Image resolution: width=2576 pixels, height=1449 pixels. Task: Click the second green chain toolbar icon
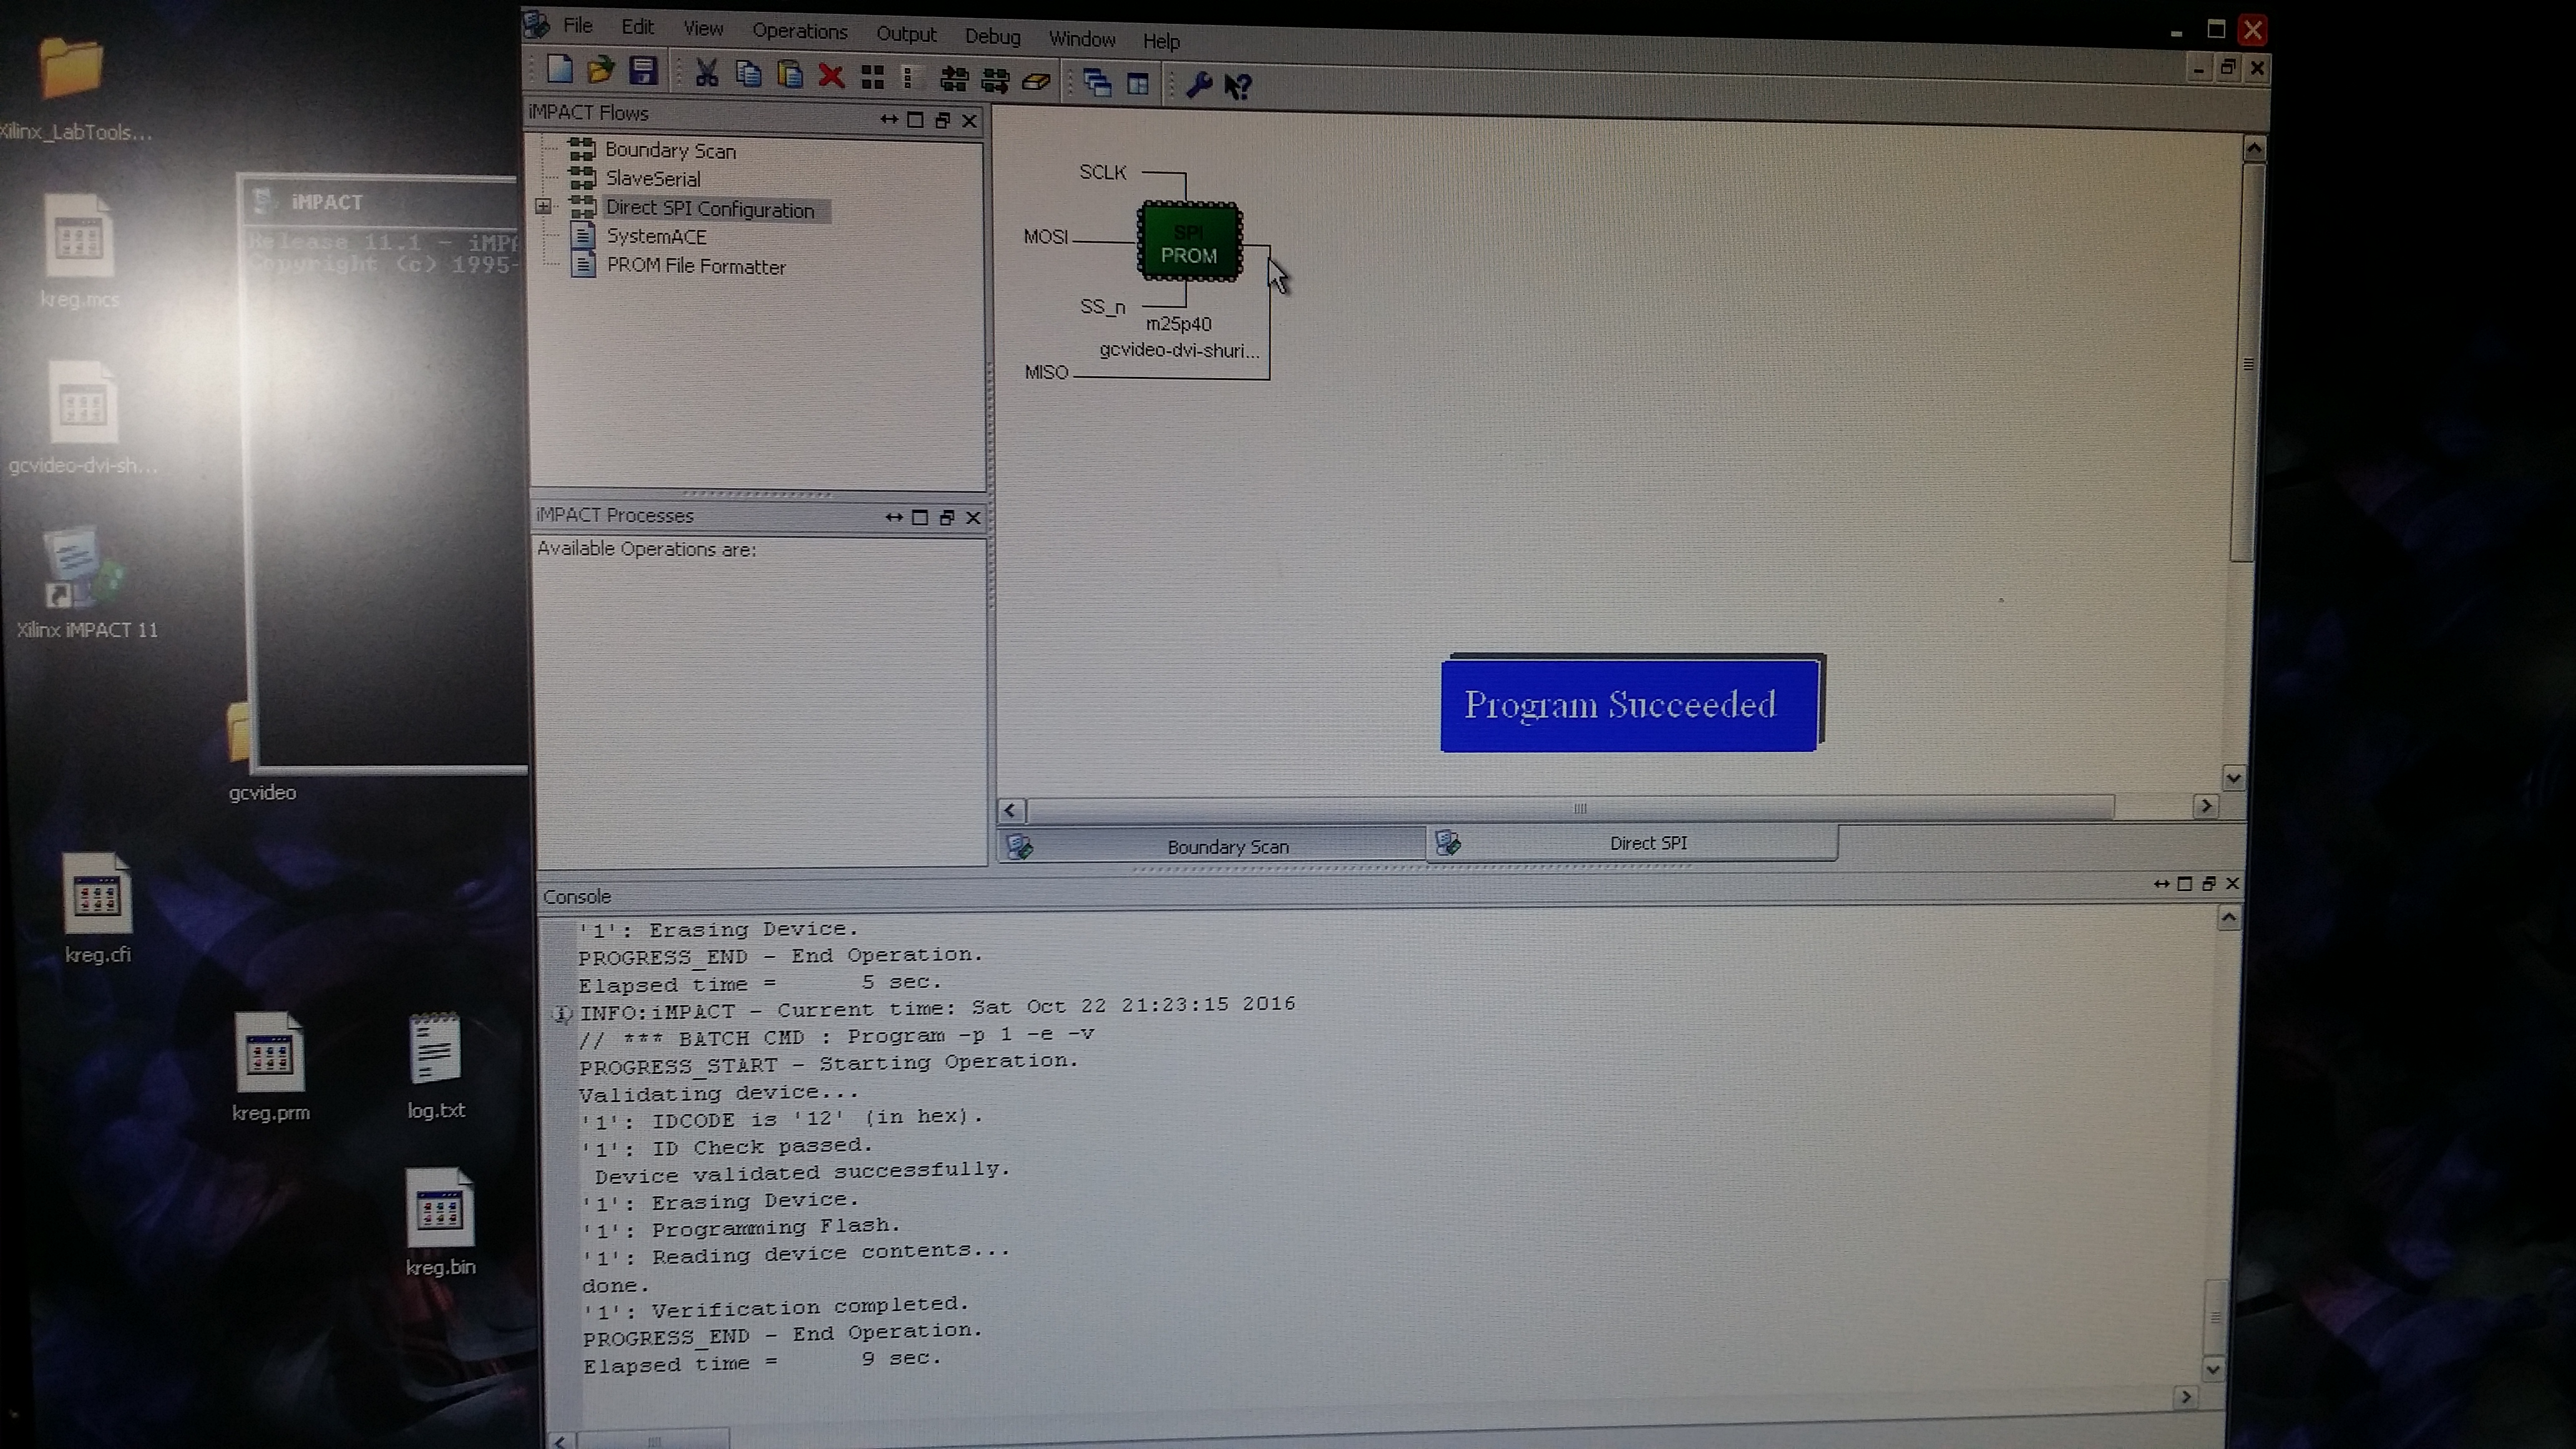[x=995, y=80]
